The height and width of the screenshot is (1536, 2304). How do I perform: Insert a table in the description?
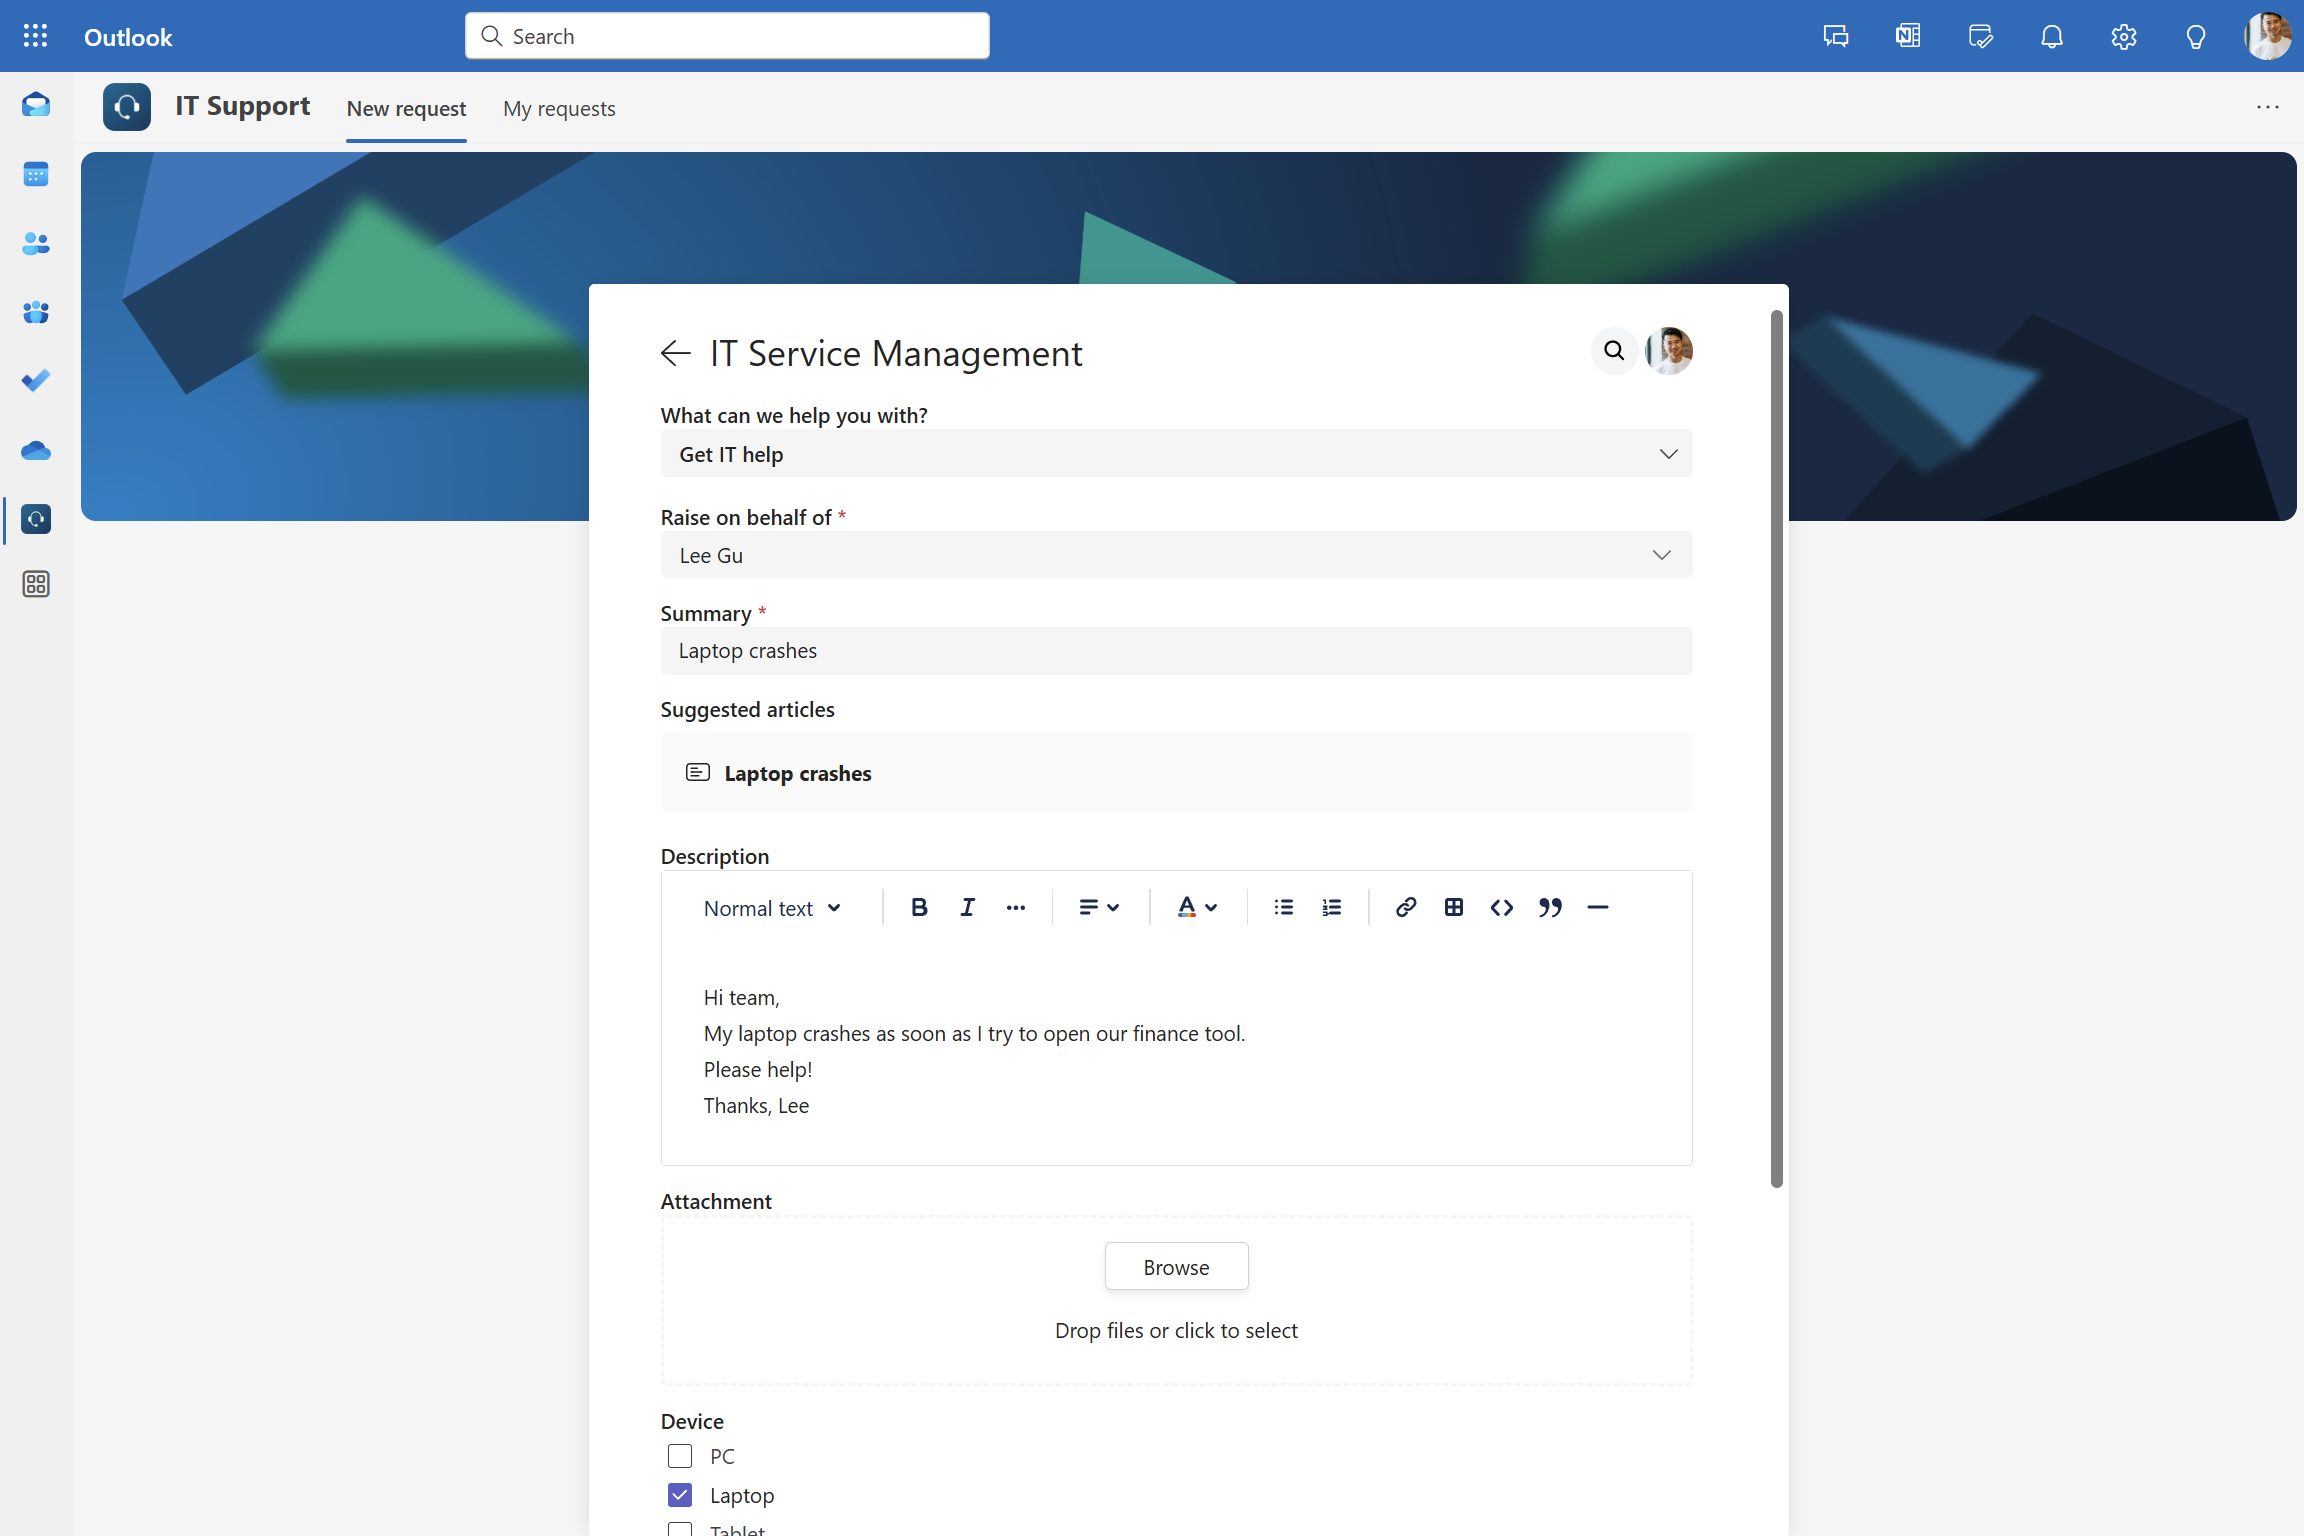(1453, 907)
